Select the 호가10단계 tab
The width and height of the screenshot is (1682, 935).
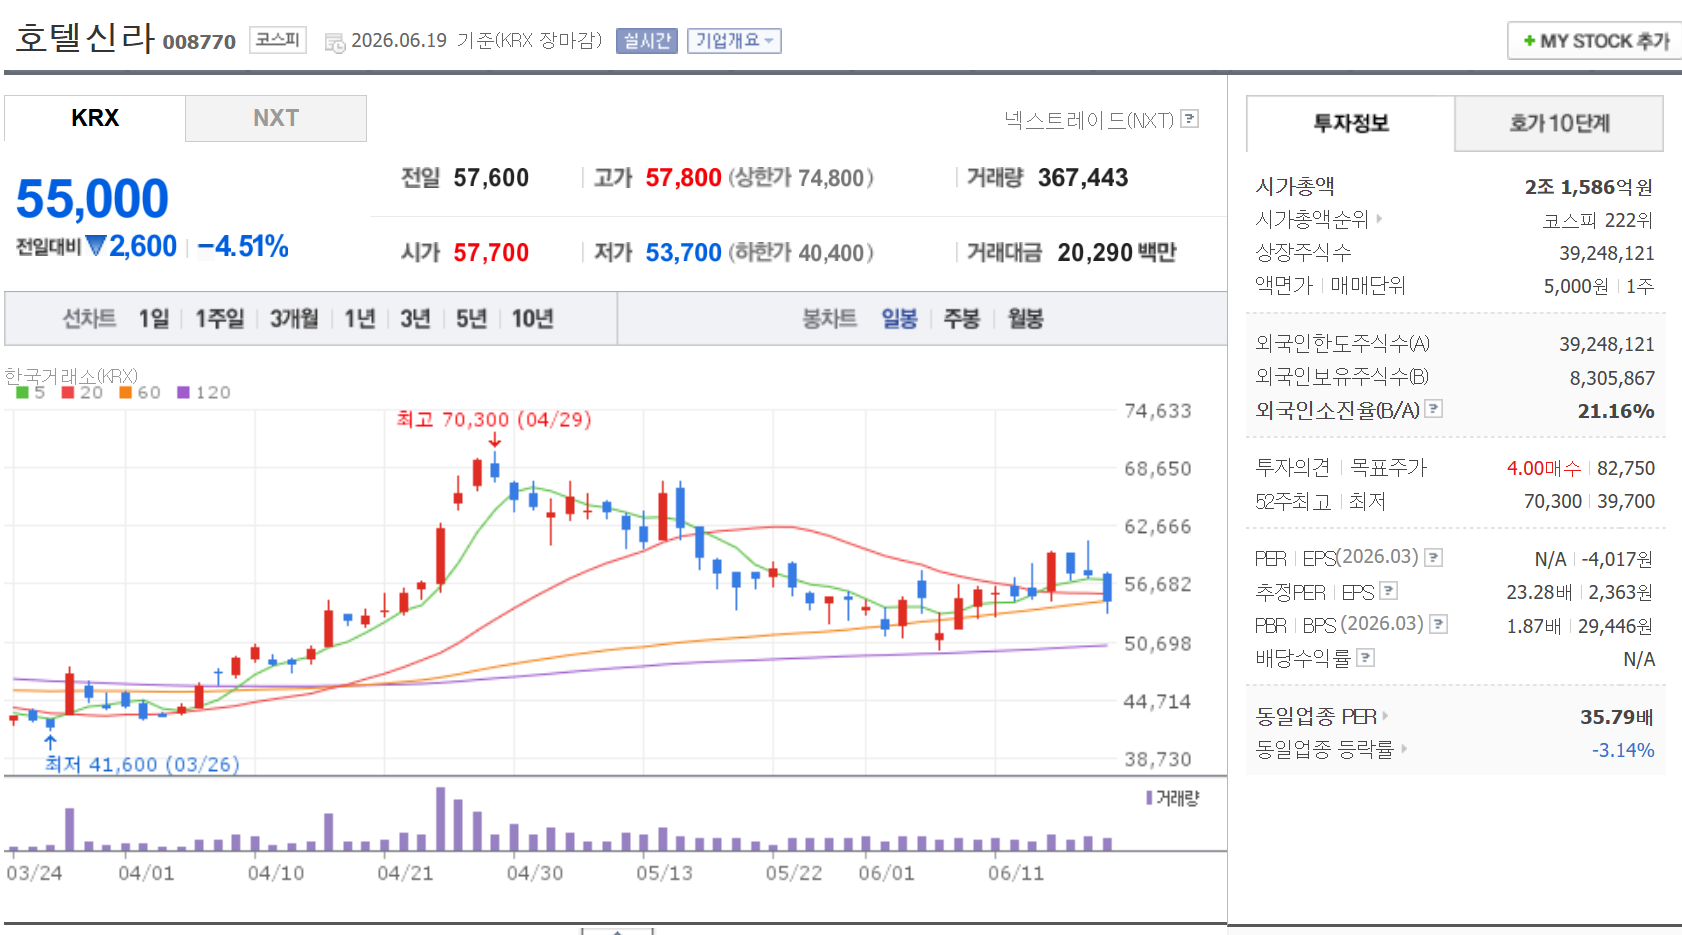pos(1559,123)
